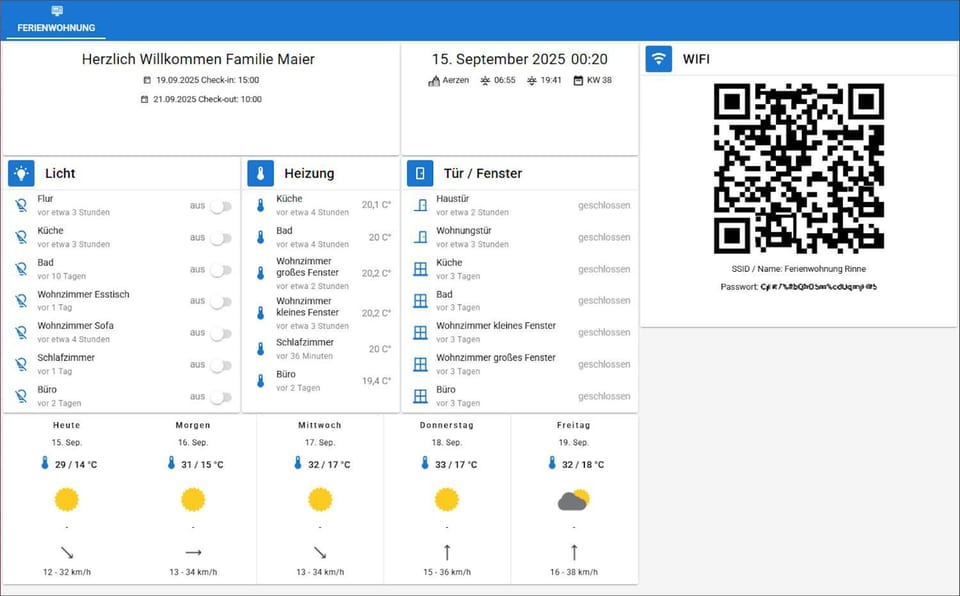960x596 pixels.
Task: Click the sunrise time 06:55
Action: pyautogui.click(x=505, y=80)
